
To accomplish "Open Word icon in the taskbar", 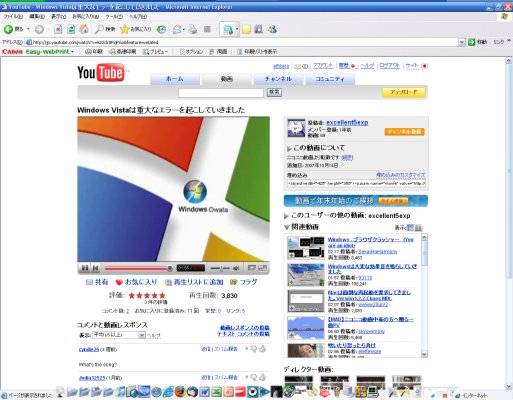I will [204, 392].
